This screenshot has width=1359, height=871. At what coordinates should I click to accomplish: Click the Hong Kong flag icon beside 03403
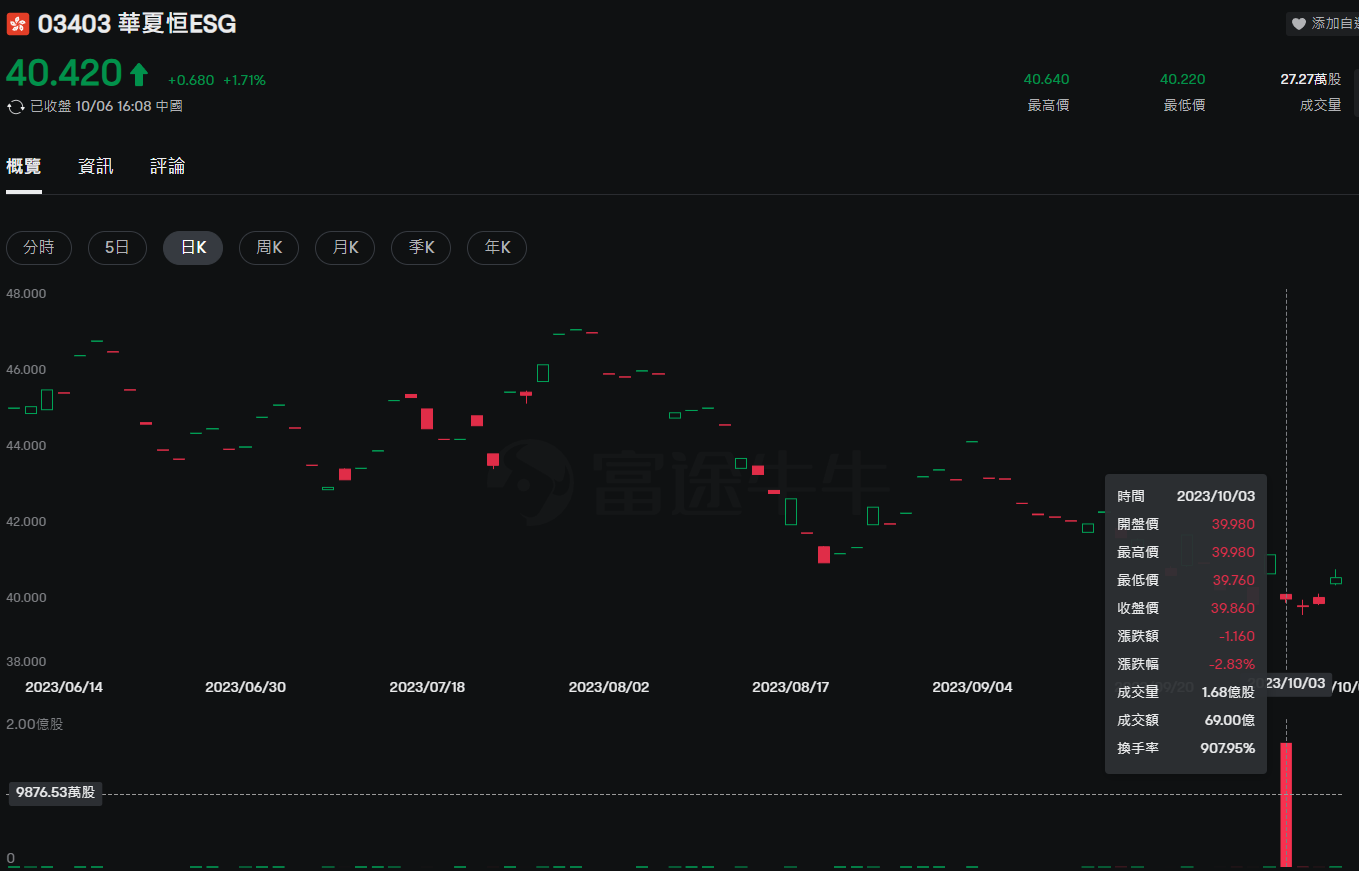pyautogui.click(x=18, y=25)
